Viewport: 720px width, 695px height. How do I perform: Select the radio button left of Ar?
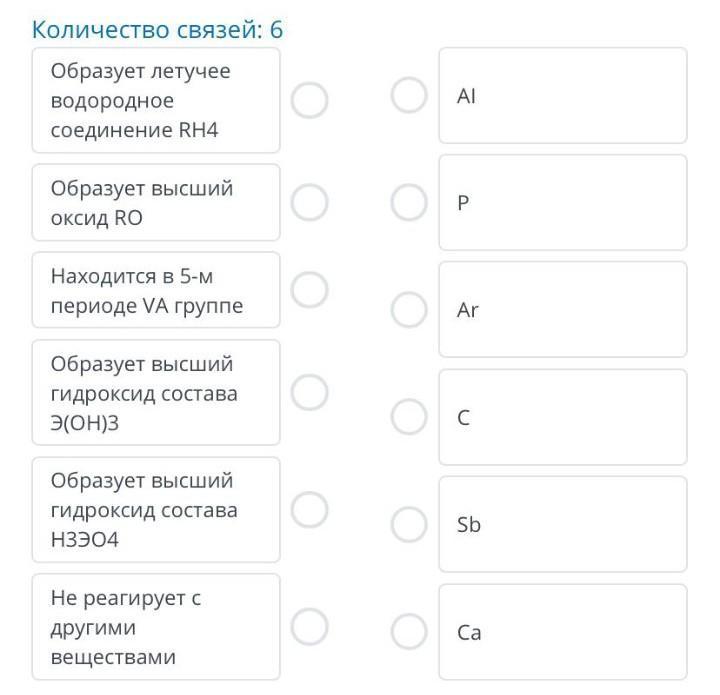click(x=409, y=310)
